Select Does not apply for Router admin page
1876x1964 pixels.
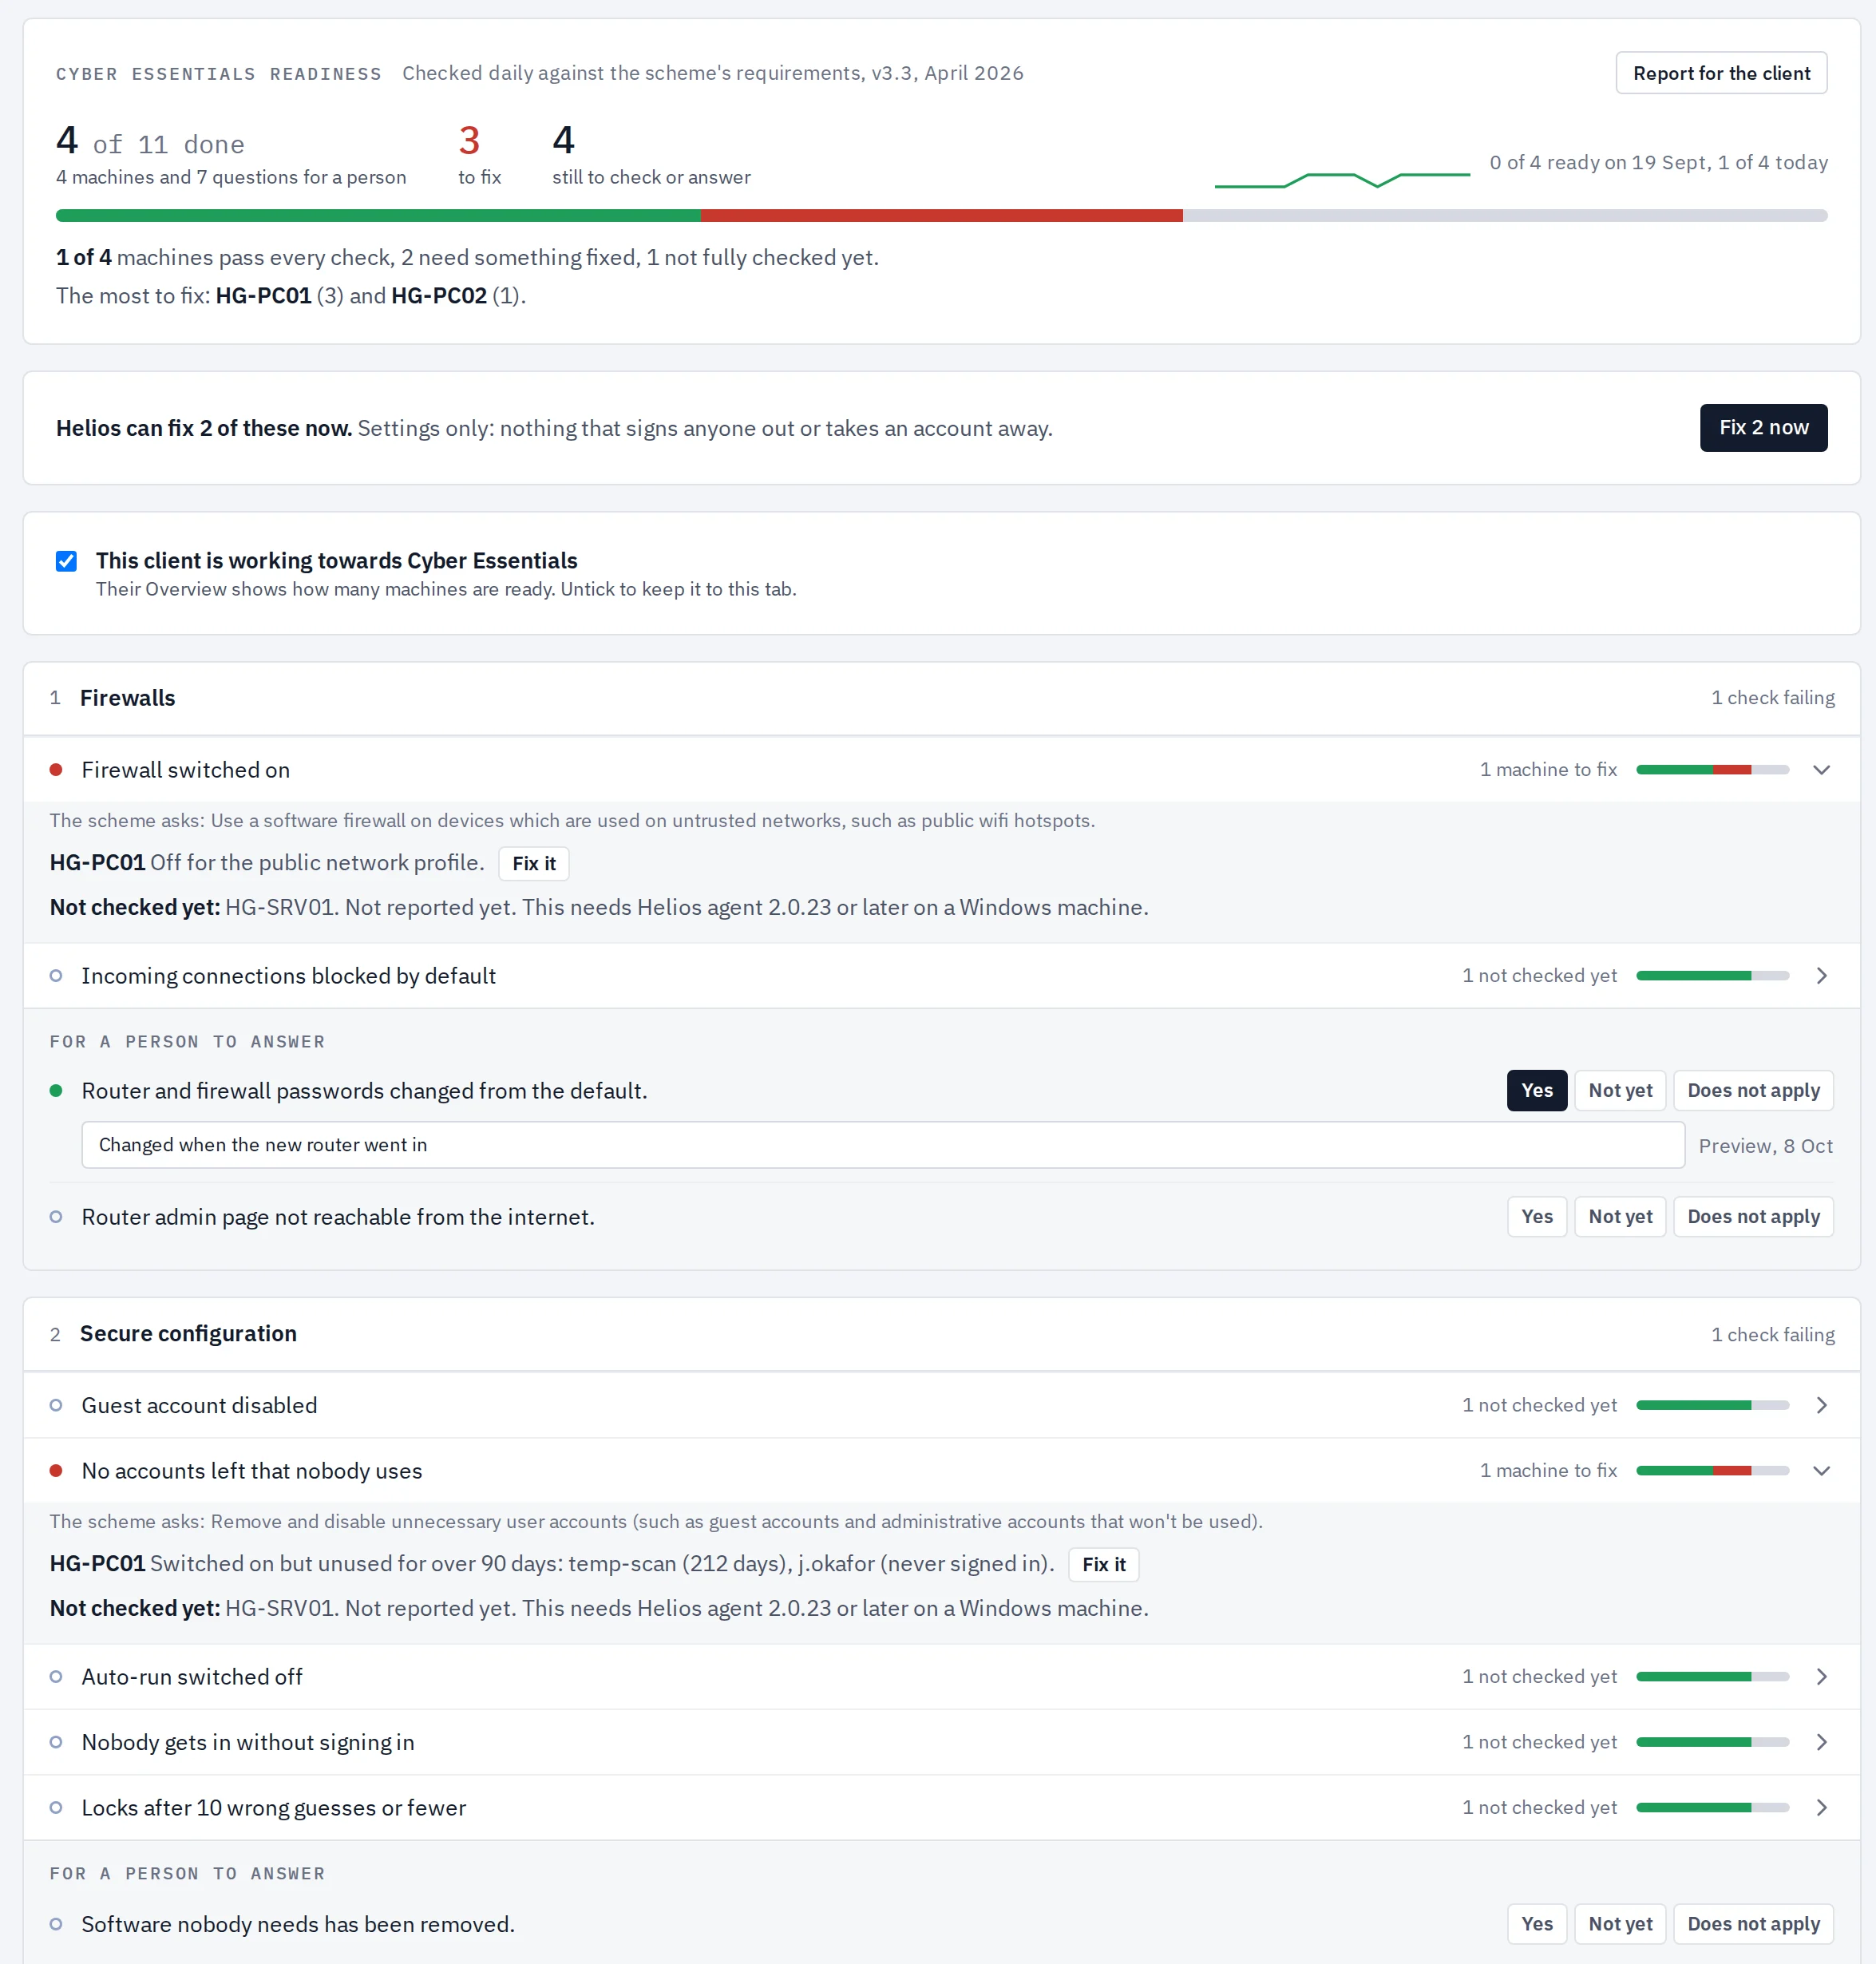(1753, 1217)
